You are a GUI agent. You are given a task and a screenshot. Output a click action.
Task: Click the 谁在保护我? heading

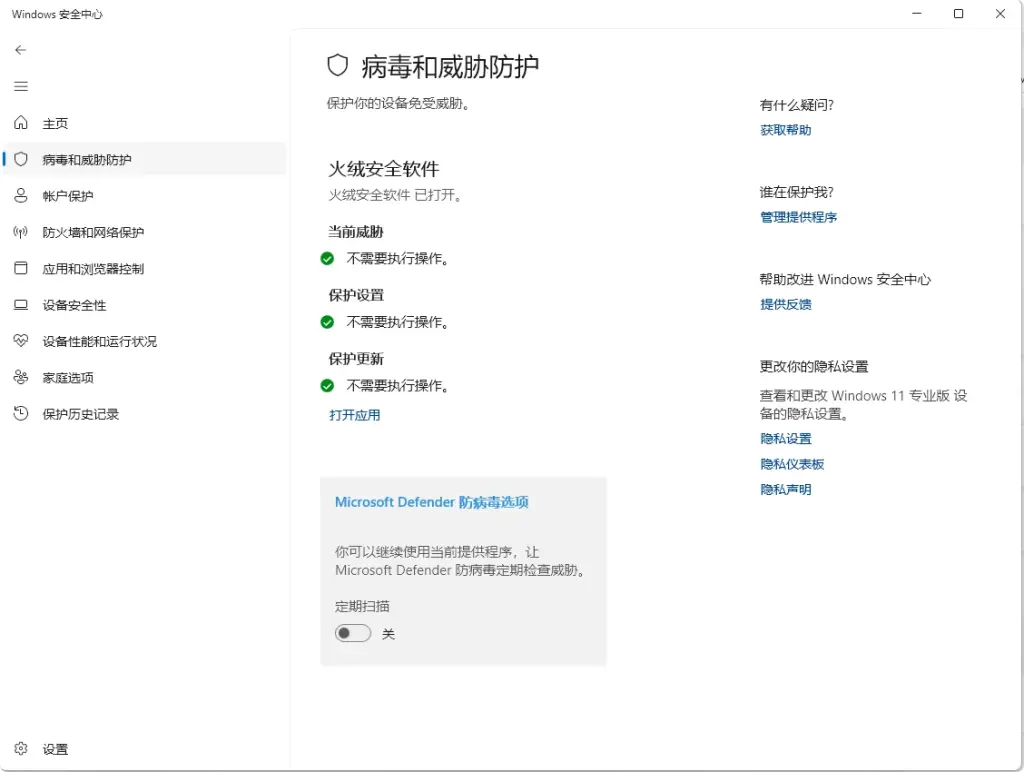pos(797,192)
